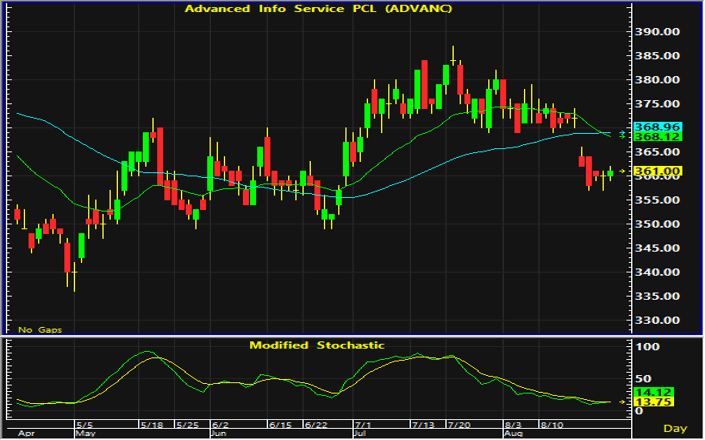The image size is (705, 440).
Task: Click the green 14.12 stochastic value label
Action: (x=653, y=392)
